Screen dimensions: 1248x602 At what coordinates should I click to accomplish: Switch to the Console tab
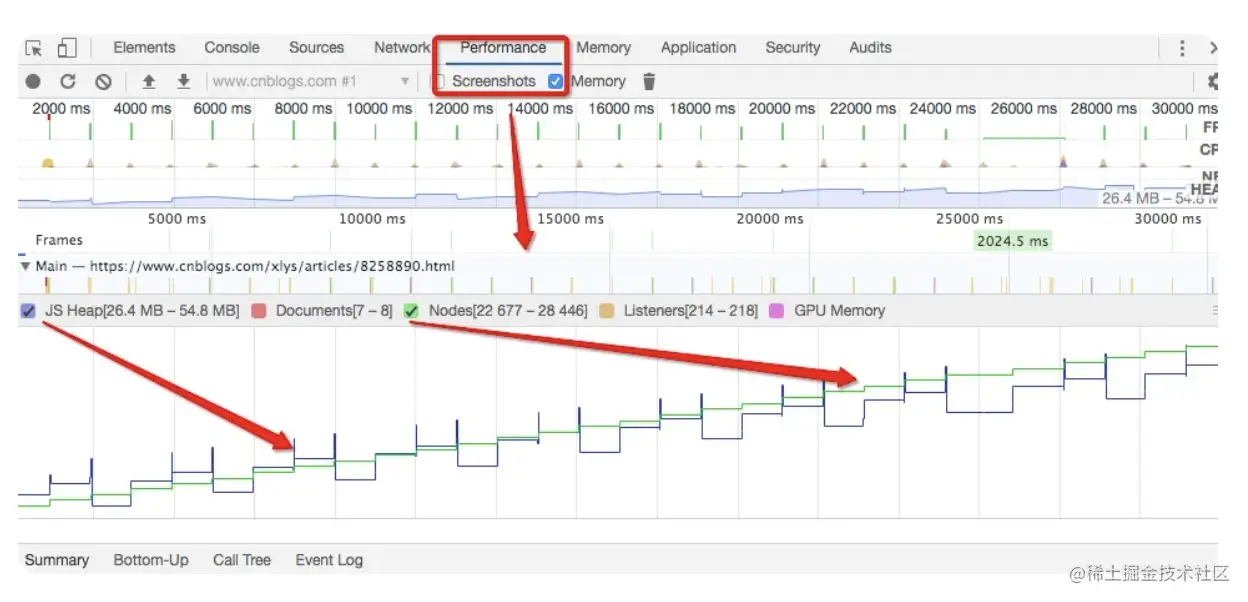[x=232, y=48]
